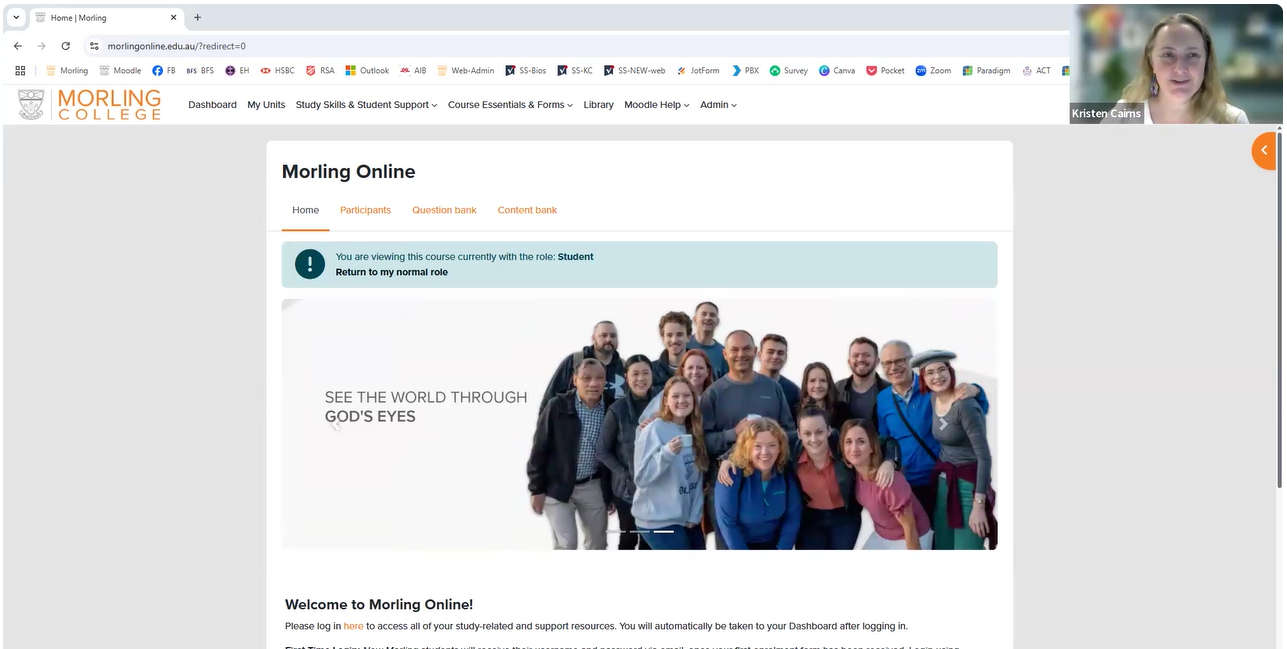
Task: Go to previous carousel slide
Action: click(336, 424)
